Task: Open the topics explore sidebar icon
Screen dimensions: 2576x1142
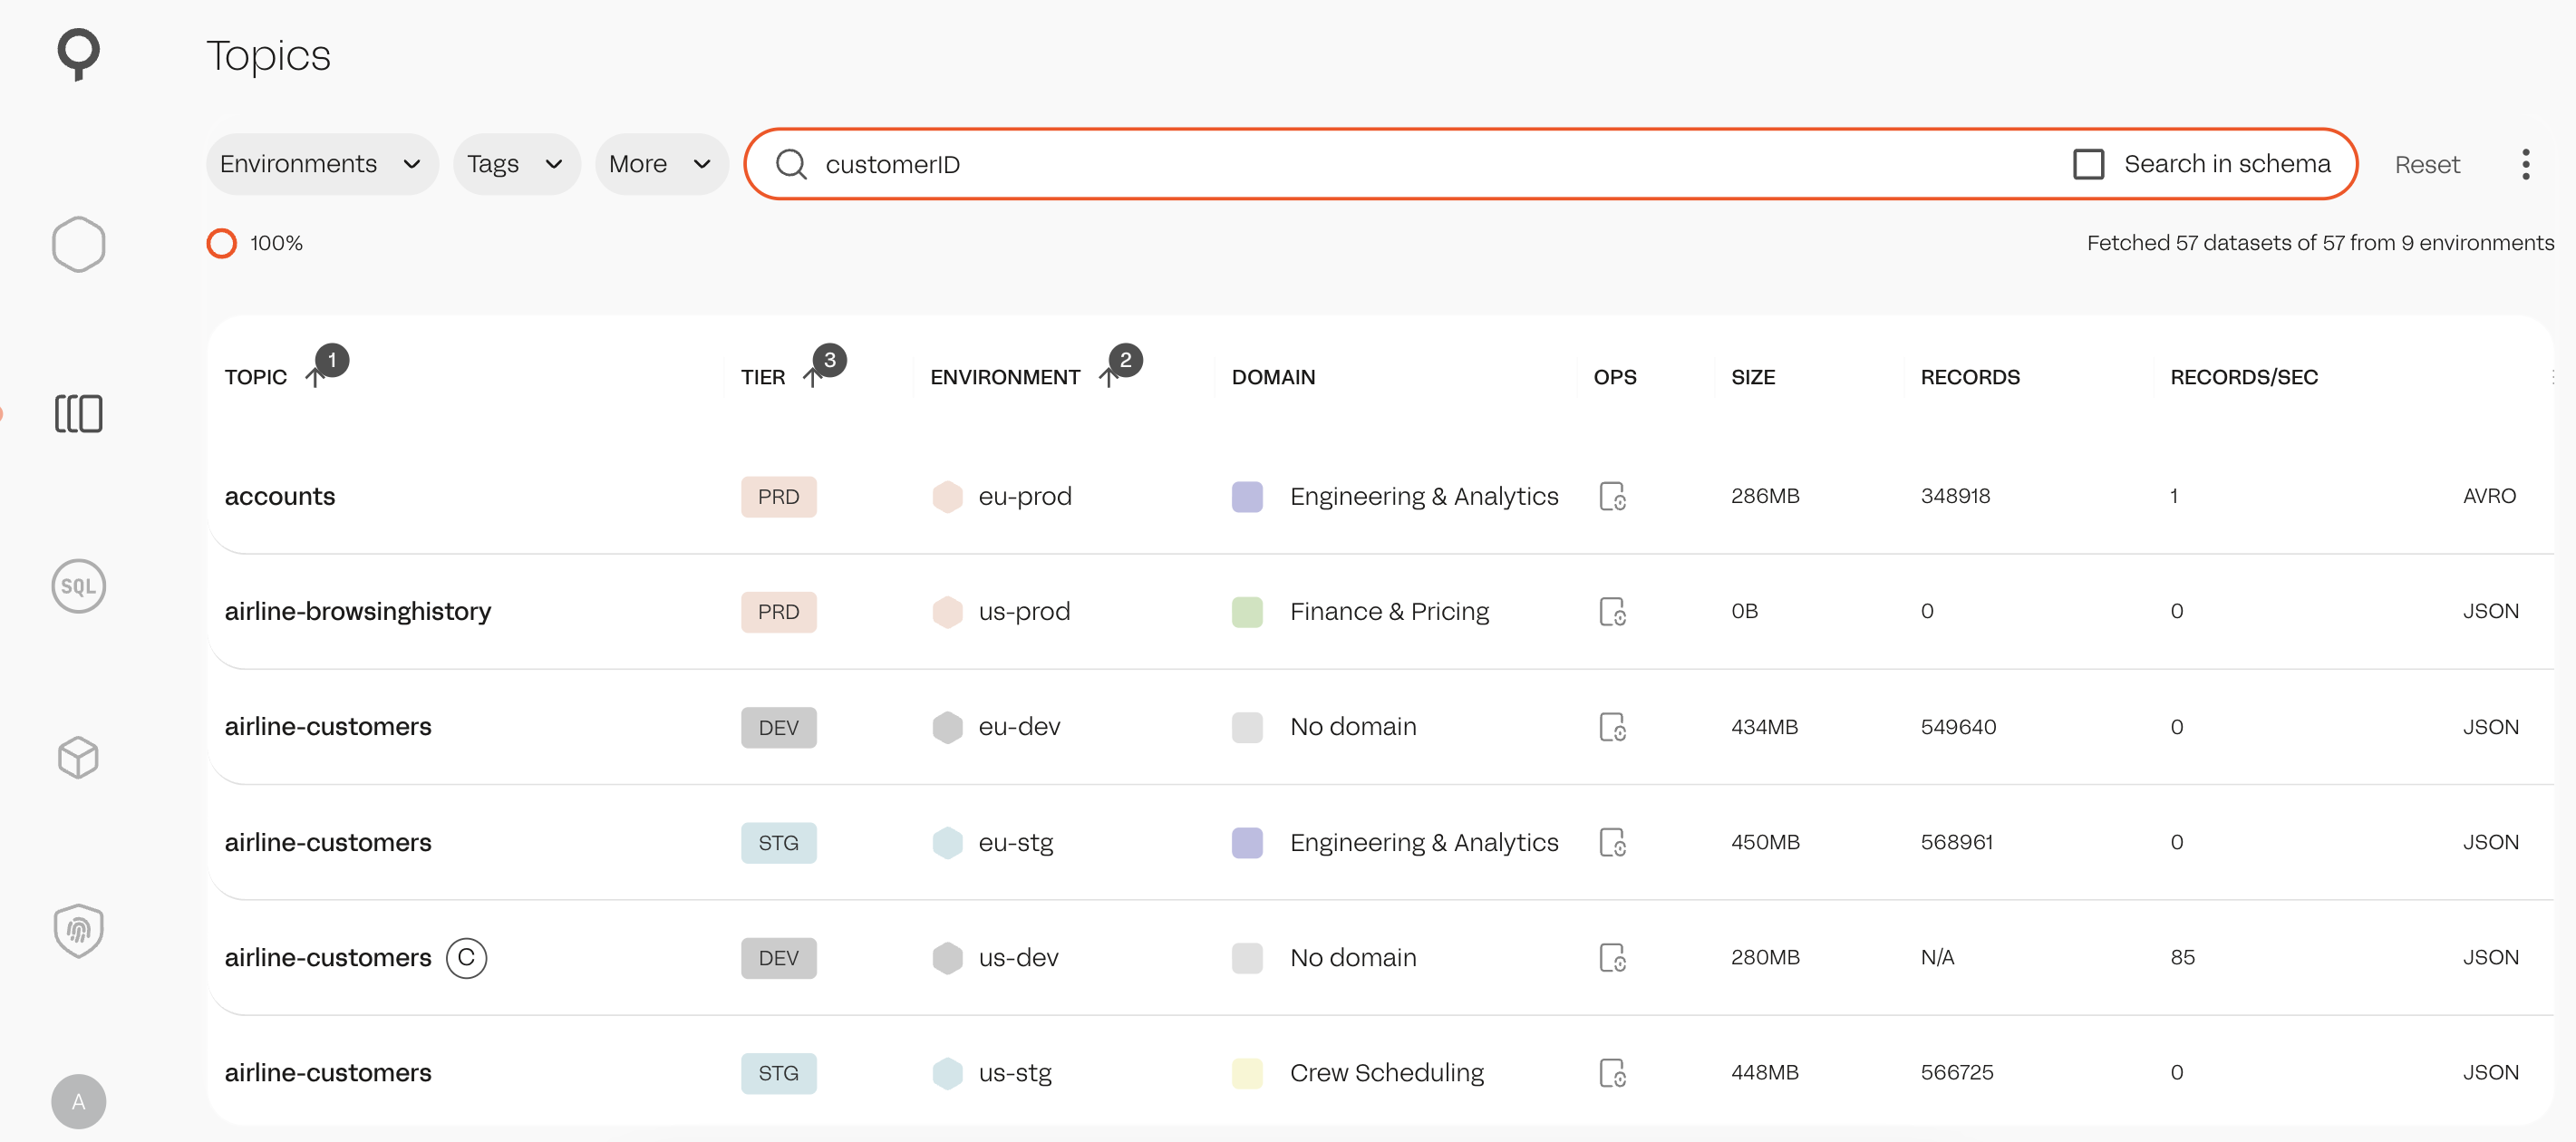Action: [x=78, y=413]
